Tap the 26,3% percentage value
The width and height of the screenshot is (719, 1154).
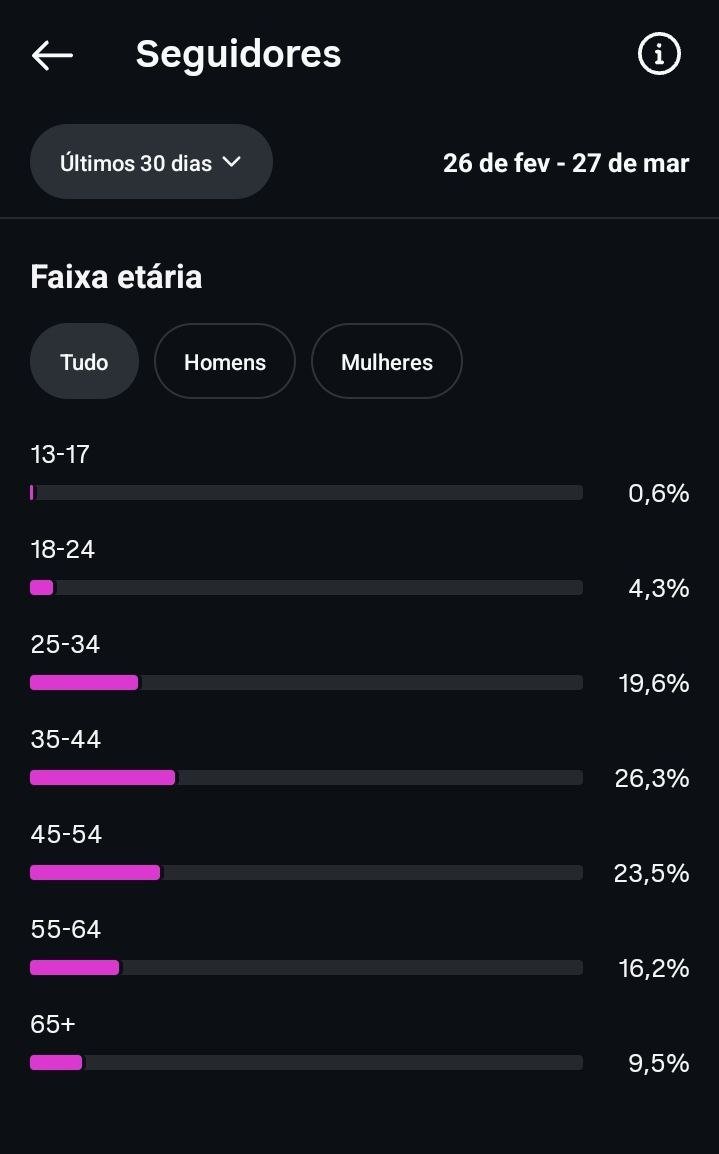pos(652,779)
